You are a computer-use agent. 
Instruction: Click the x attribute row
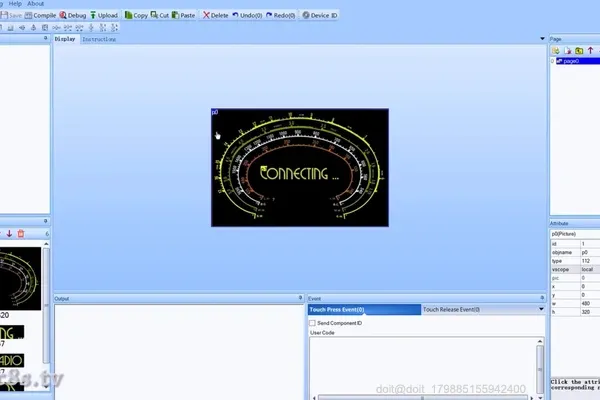(x=575, y=286)
